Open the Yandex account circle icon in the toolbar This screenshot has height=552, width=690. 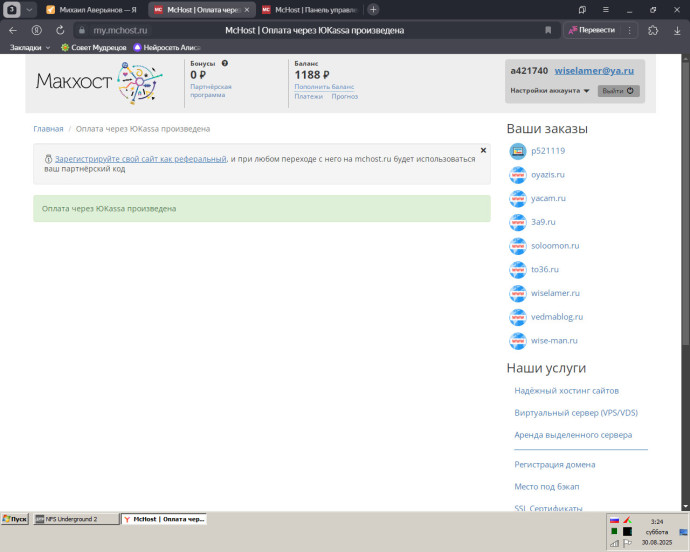(37, 30)
